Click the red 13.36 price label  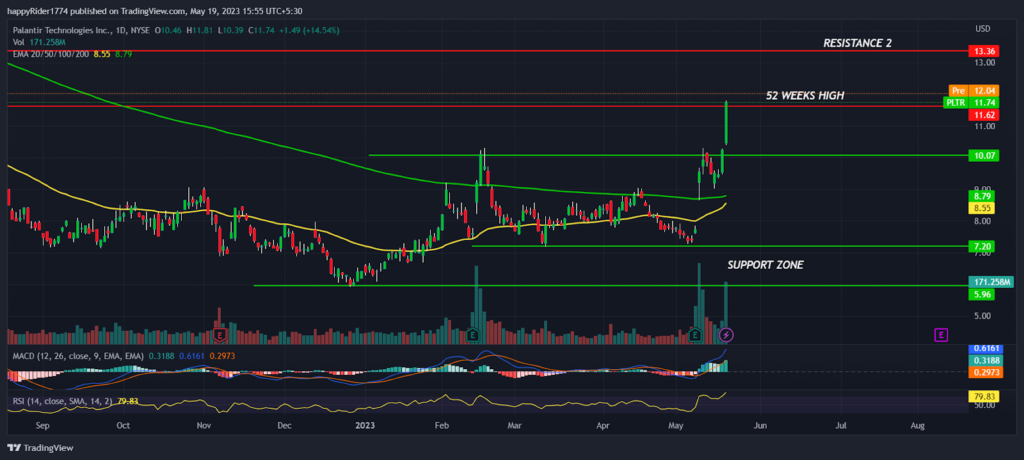tap(984, 51)
